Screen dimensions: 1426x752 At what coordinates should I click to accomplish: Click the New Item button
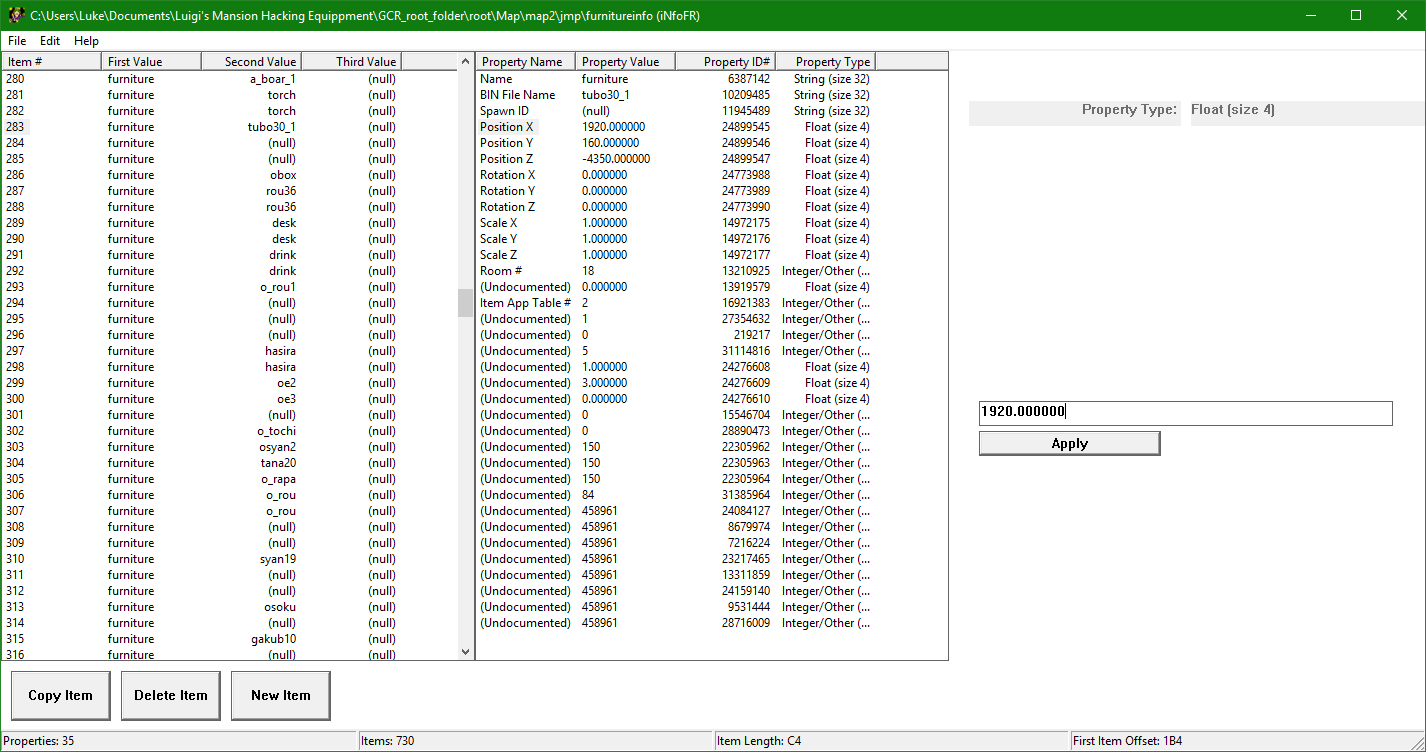pos(280,695)
